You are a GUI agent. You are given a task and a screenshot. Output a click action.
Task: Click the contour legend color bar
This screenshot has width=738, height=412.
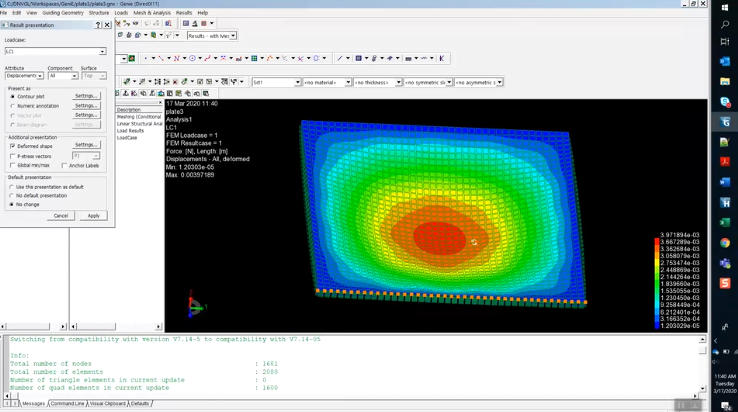click(657, 283)
